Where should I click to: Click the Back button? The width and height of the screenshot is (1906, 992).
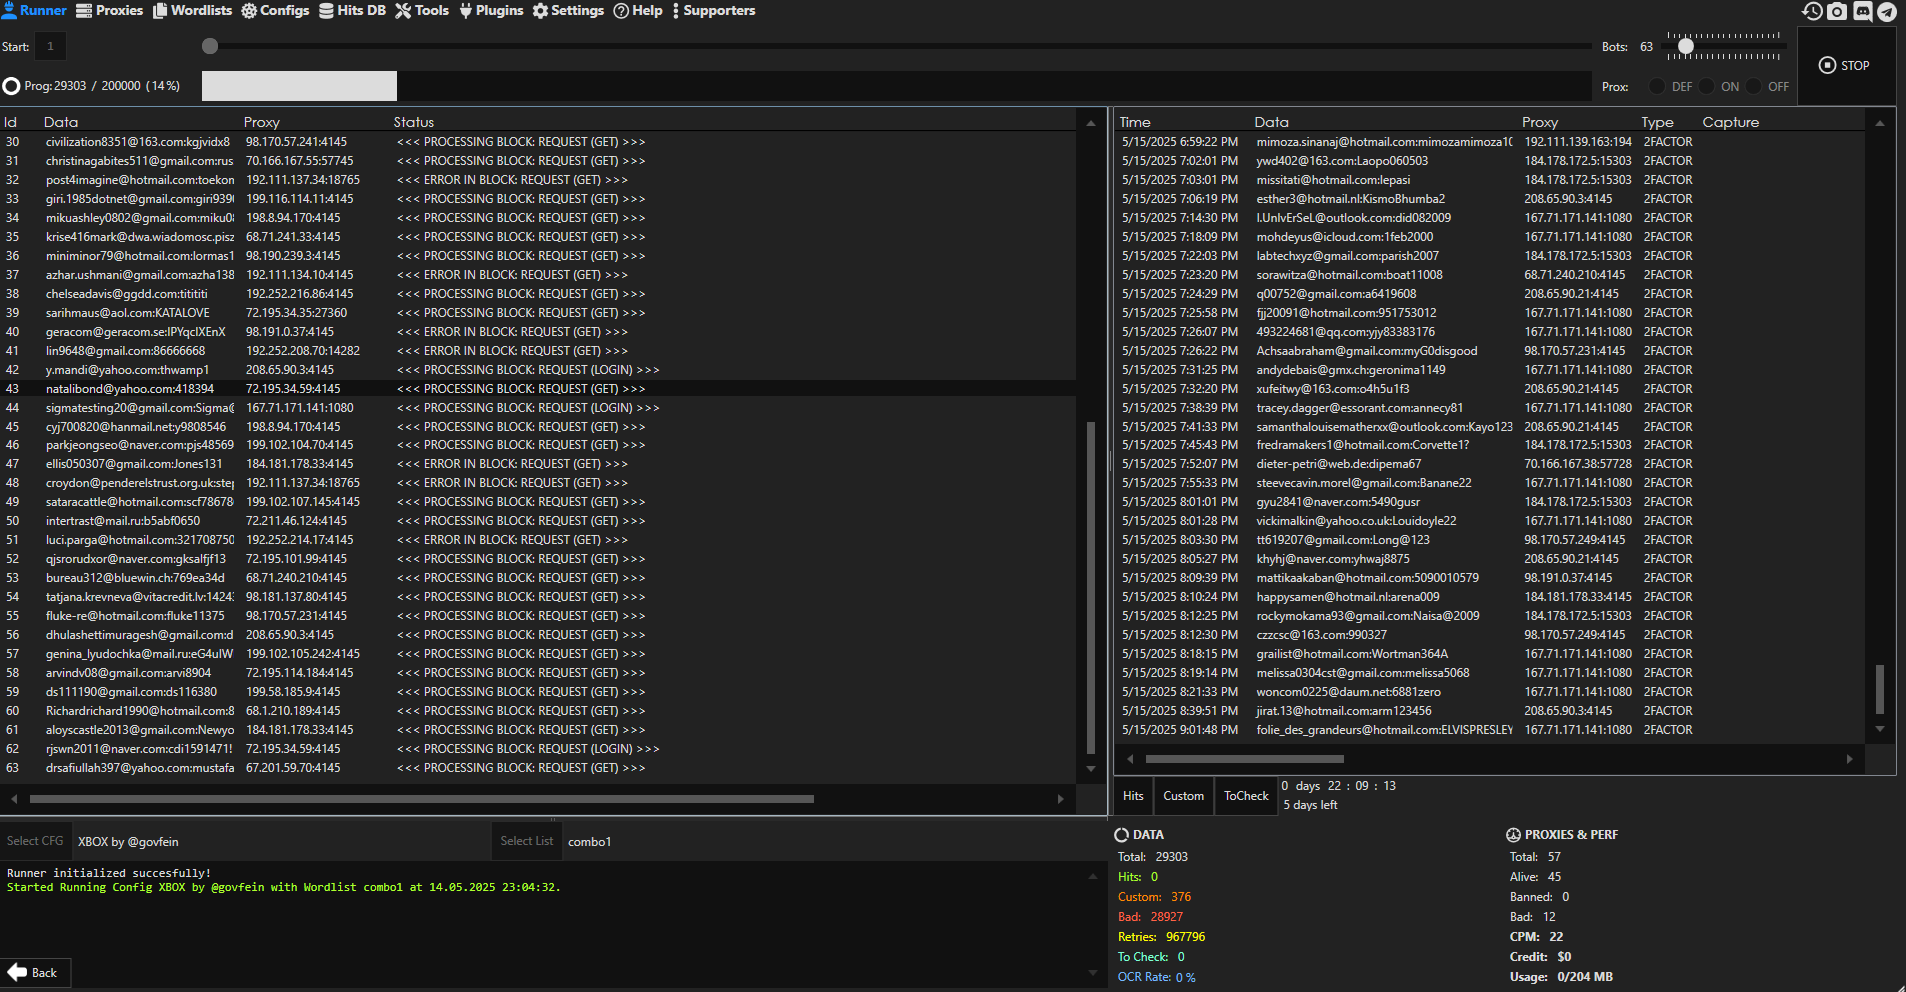35,973
